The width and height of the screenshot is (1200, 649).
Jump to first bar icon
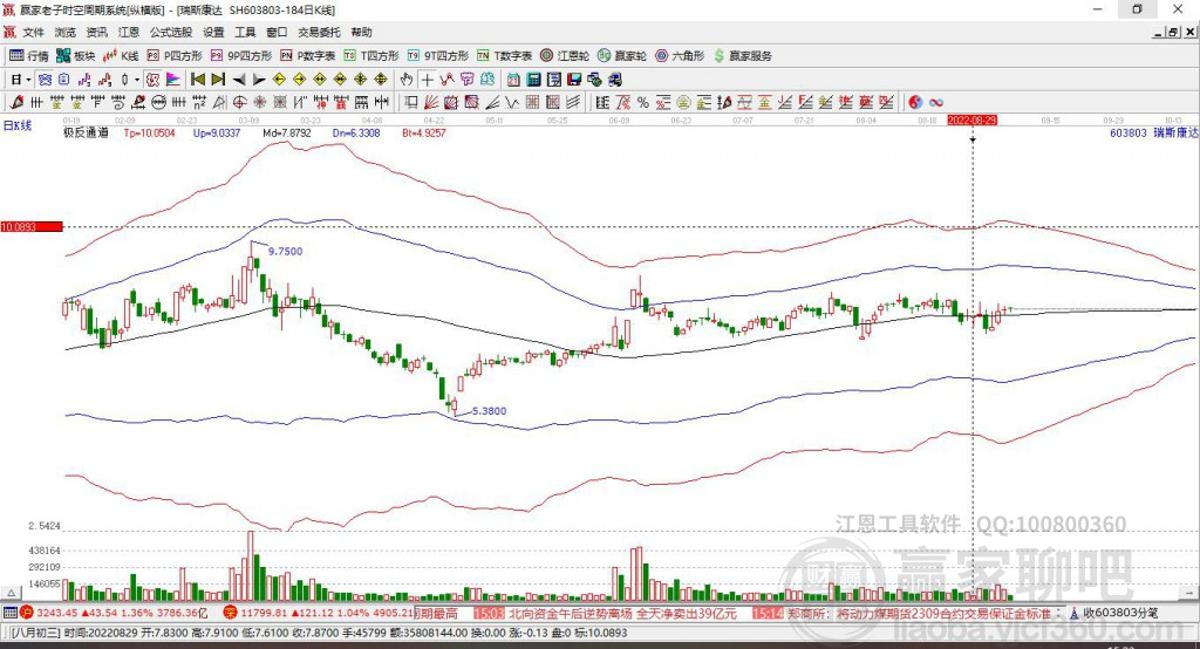(198, 79)
